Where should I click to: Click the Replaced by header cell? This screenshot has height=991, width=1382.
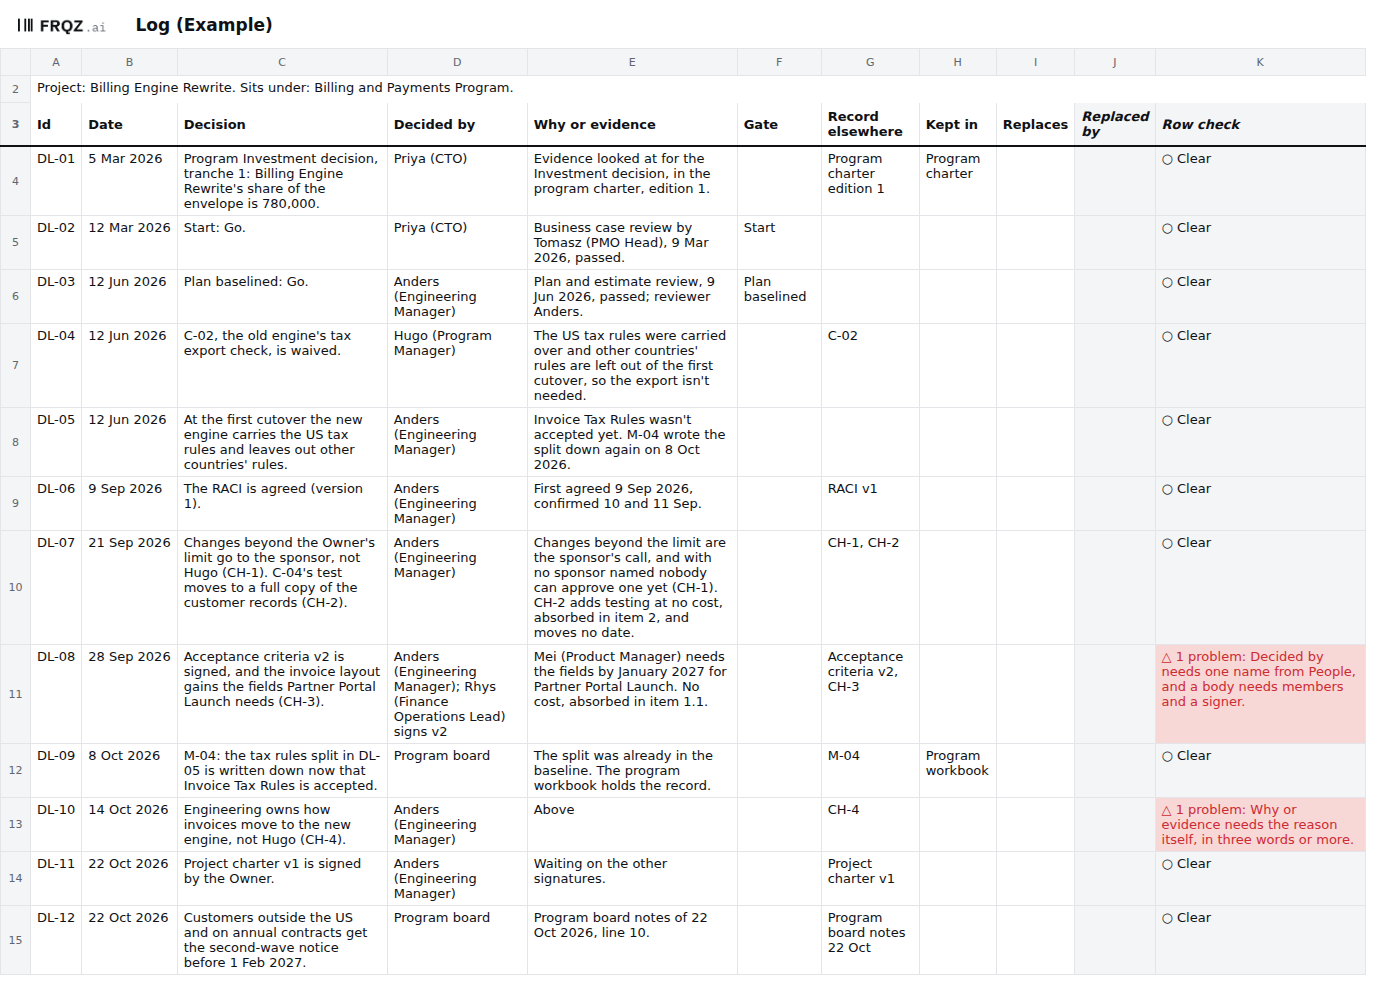point(1115,124)
